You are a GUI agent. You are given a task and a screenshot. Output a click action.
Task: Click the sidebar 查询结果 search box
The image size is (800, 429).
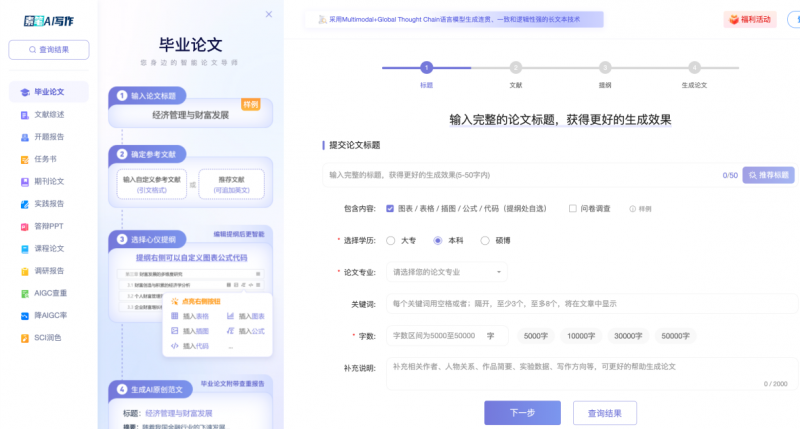pyautogui.click(x=49, y=50)
